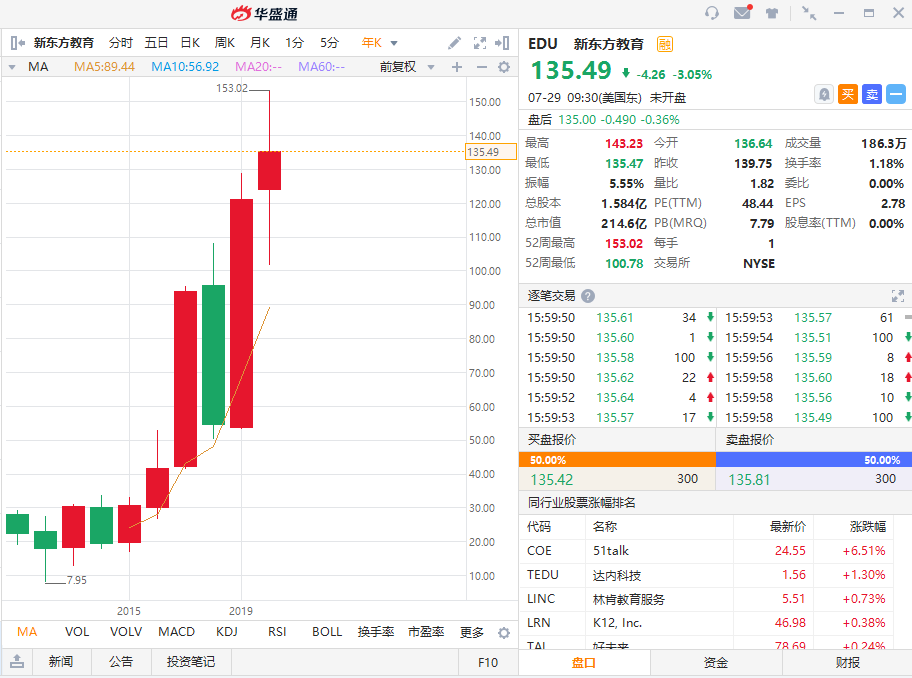This screenshot has height=678, width=912.
Task: Switch to 5分 chart
Action: tap(329, 42)
